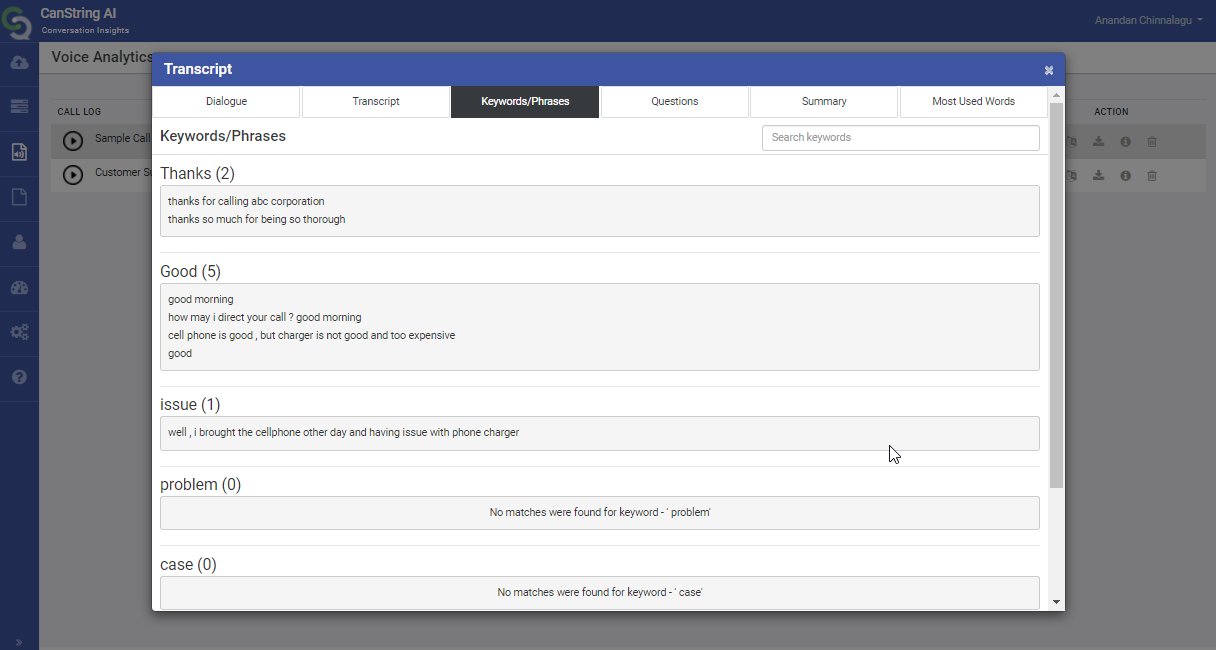
Task: Close the Transcript dialog
Action: coord(1049,70)
